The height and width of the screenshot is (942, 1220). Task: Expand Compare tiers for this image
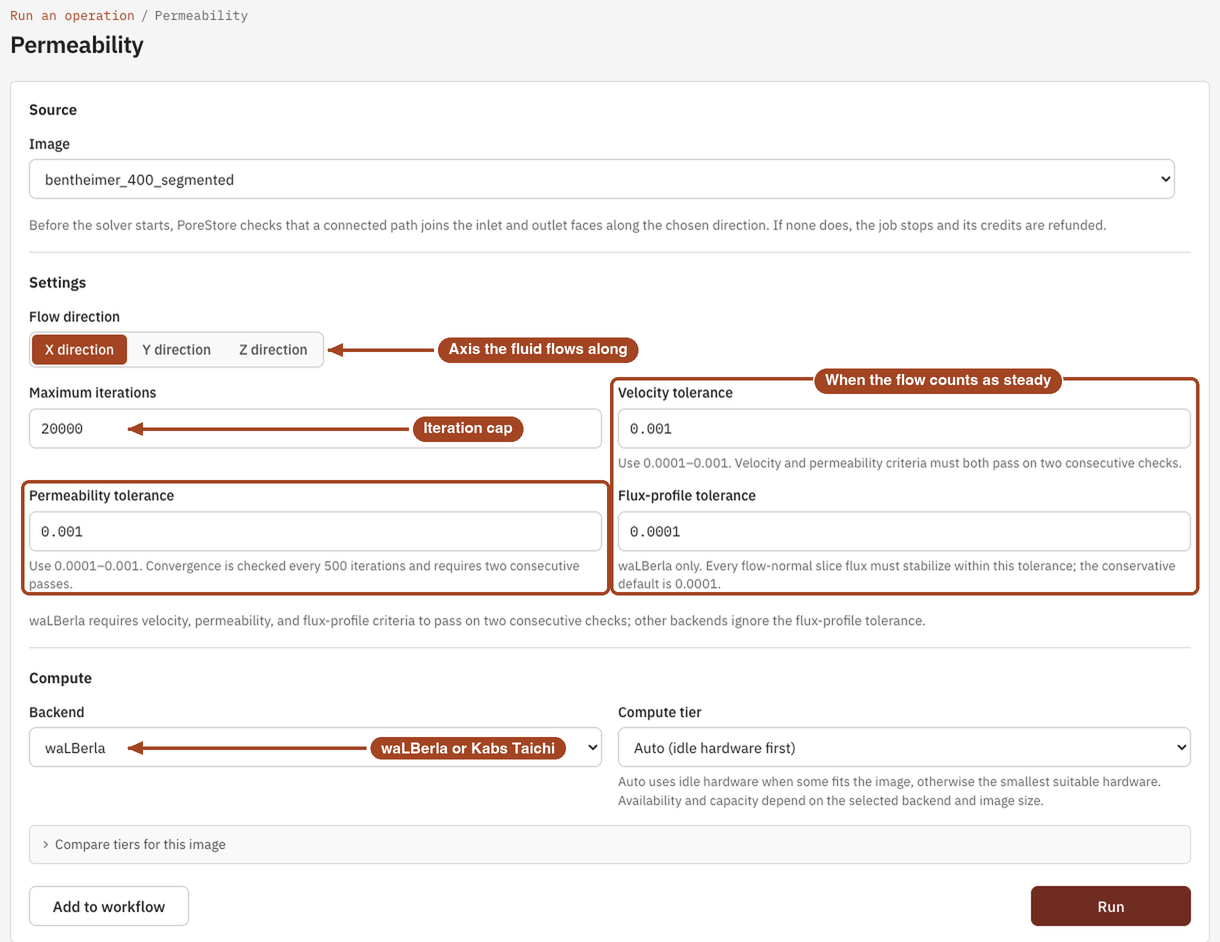pos(610,844)
